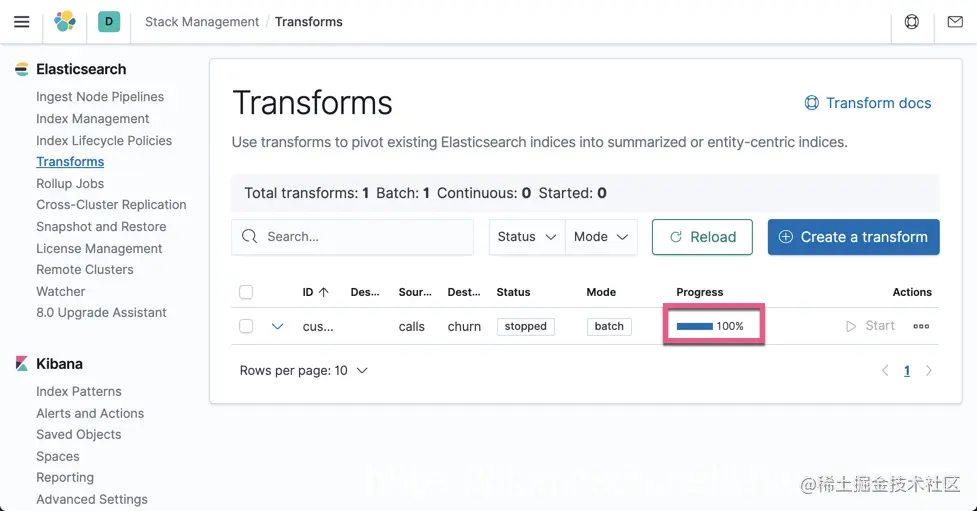Open Advanced Settings
Screen dimensions: 977x511
click(92, 499)
